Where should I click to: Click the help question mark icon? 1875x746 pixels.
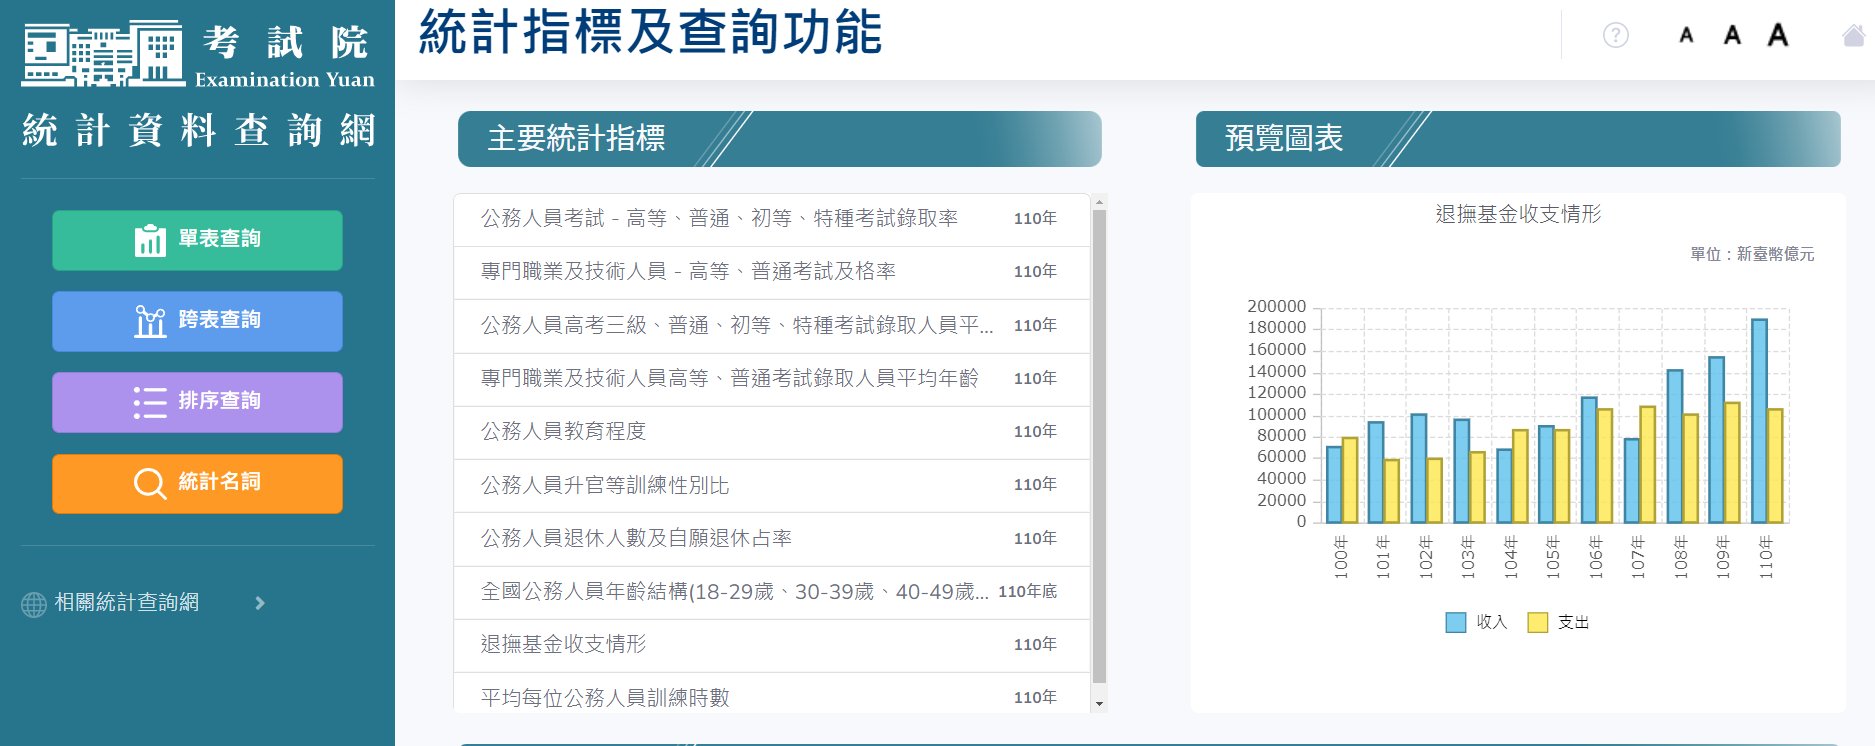click(x=1615, y=36)
